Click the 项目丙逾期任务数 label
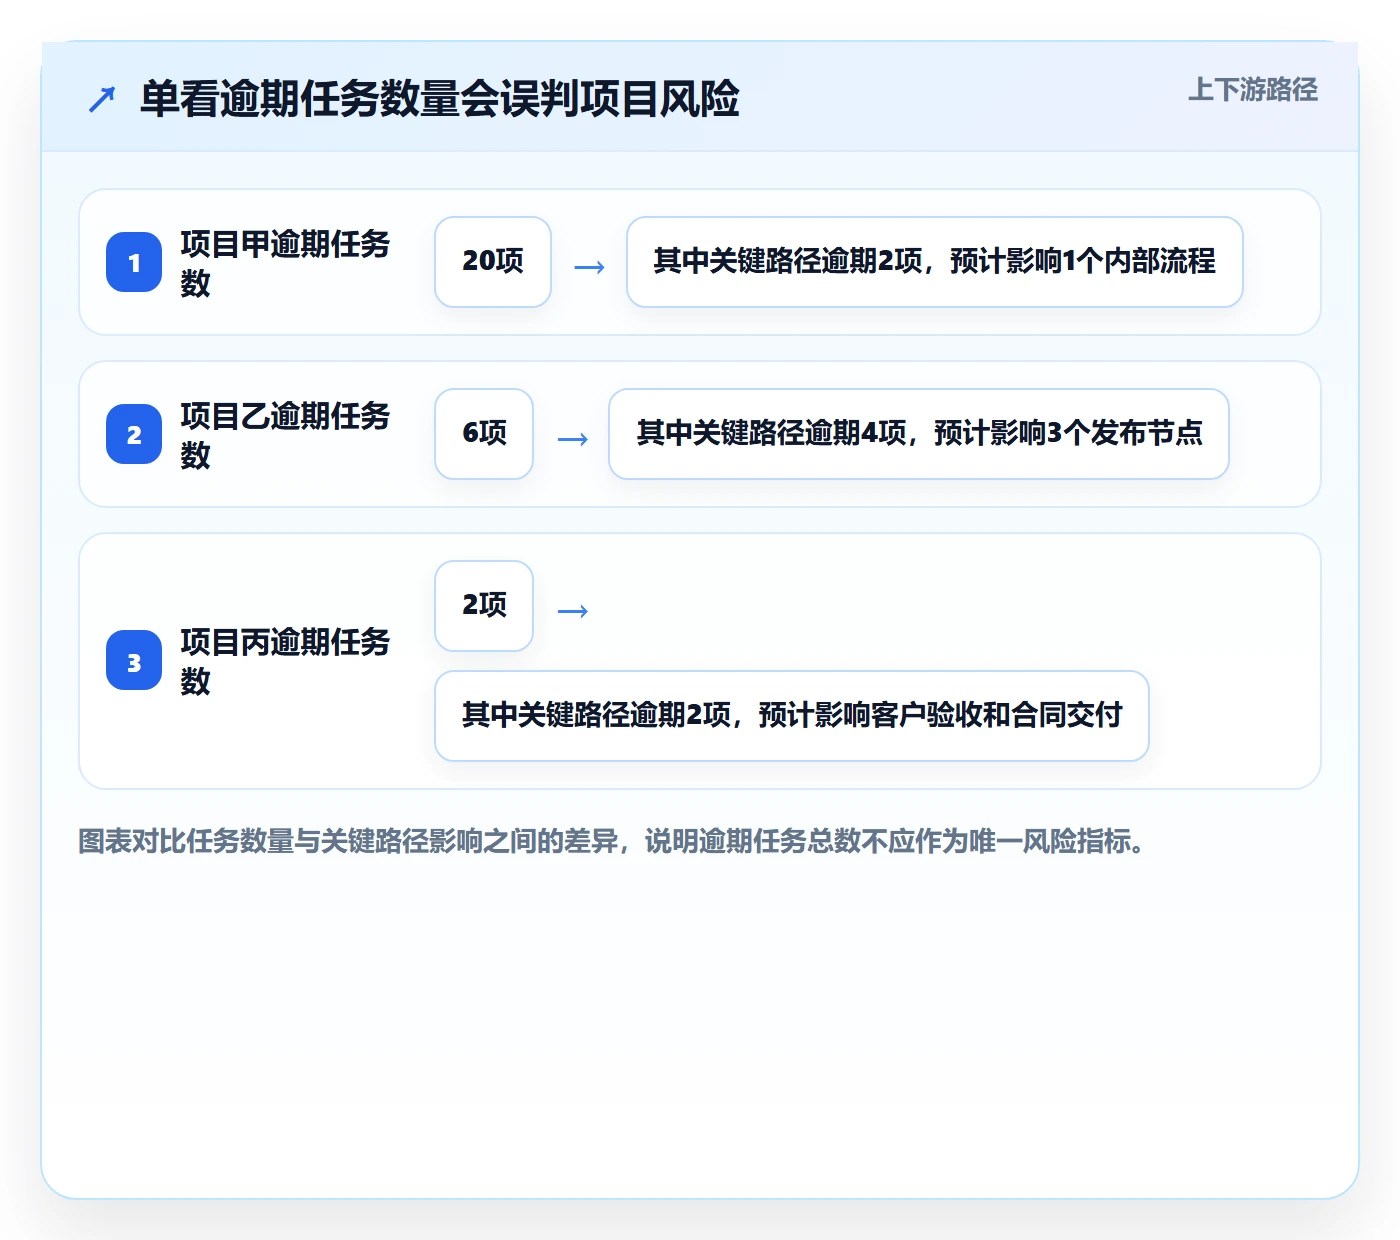 tap(285, 661)
